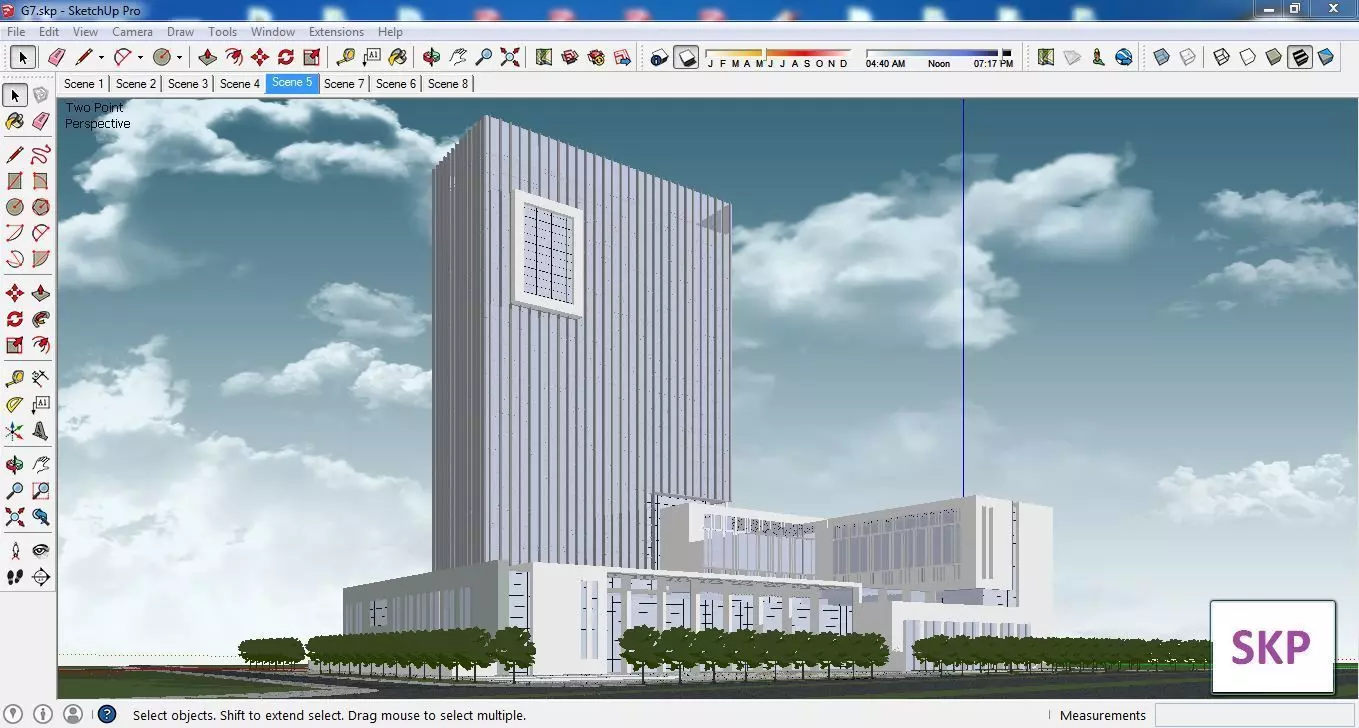Click the status bar help question icon

(106, 714)
